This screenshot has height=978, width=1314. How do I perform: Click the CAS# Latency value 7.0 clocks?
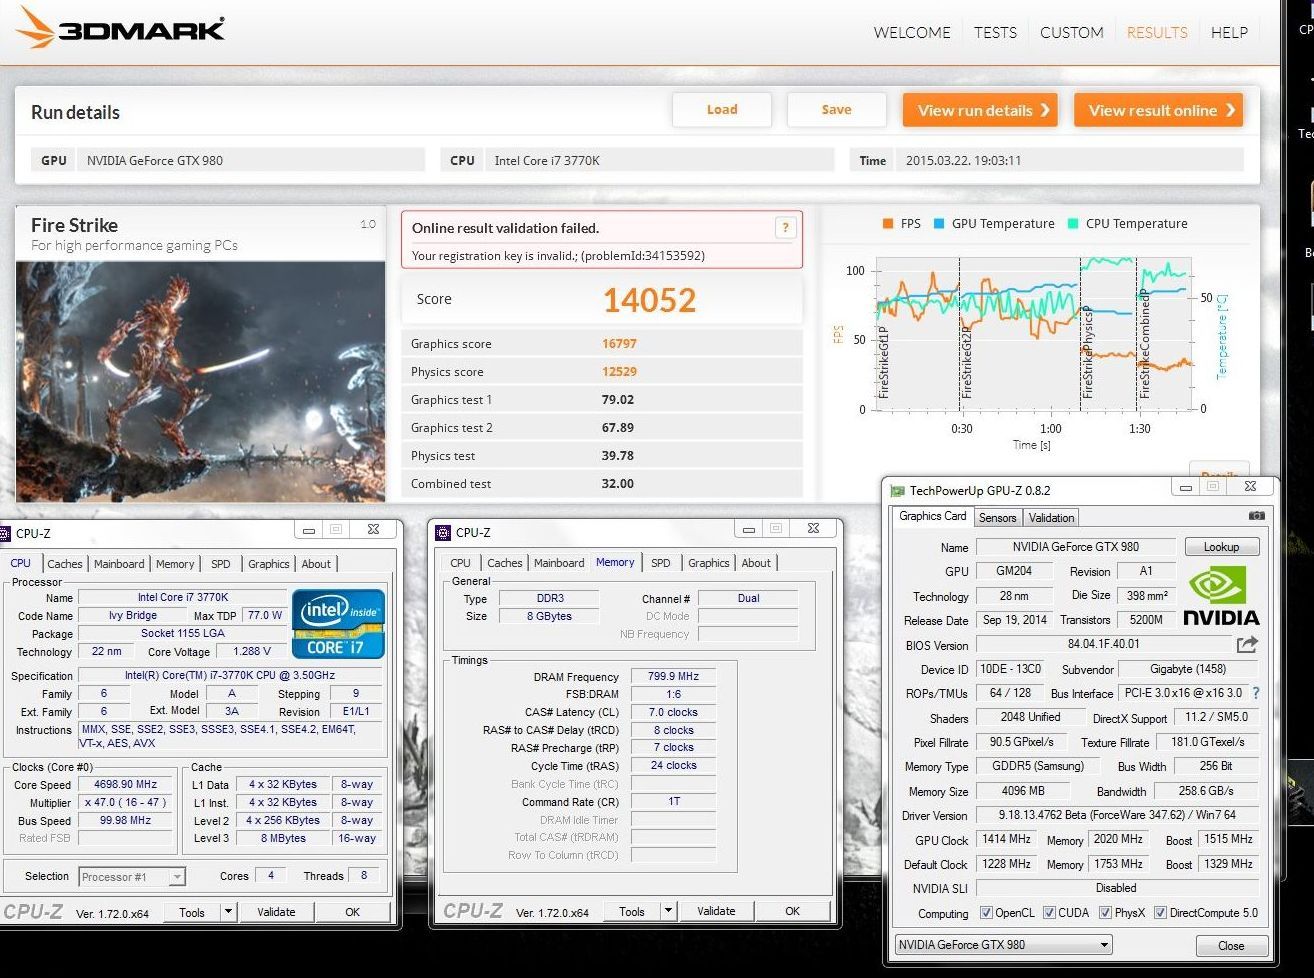(x=674, y=713)
